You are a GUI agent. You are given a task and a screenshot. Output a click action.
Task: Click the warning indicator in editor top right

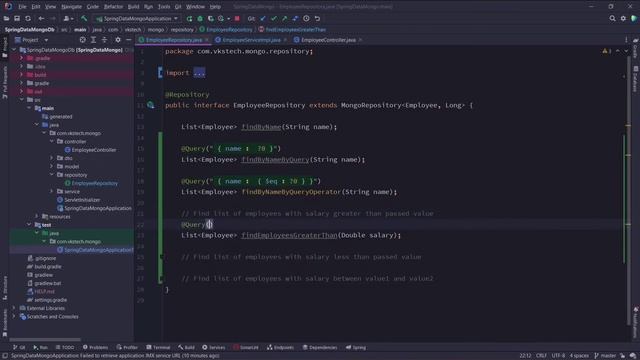[x=606, y=51]
